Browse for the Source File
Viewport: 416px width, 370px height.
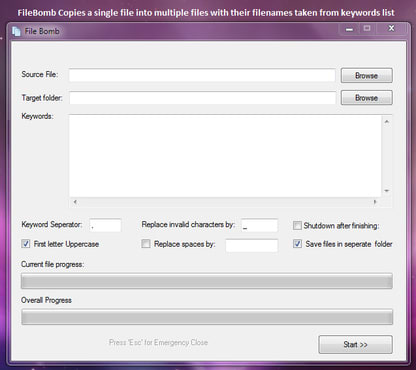point(366,76)
